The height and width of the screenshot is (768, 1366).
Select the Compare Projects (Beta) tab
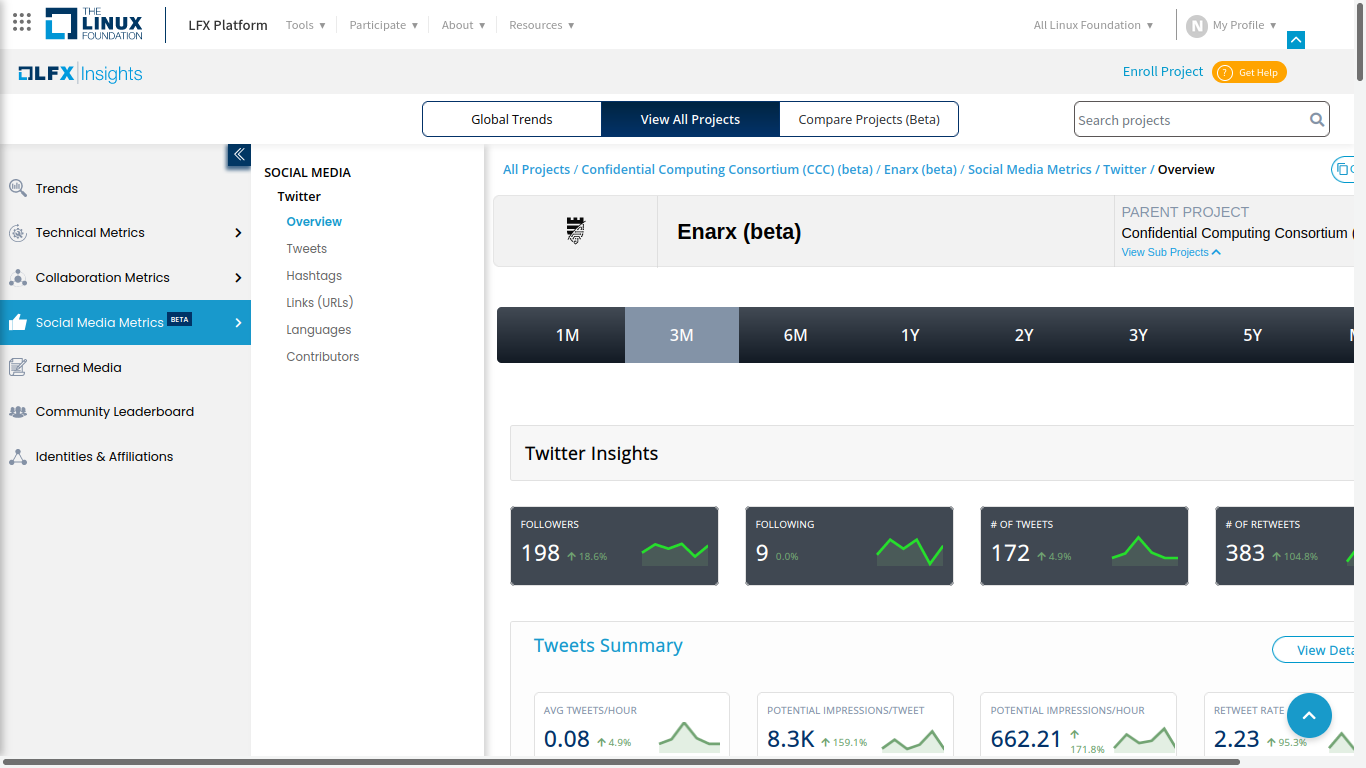(x=869, y=119)
